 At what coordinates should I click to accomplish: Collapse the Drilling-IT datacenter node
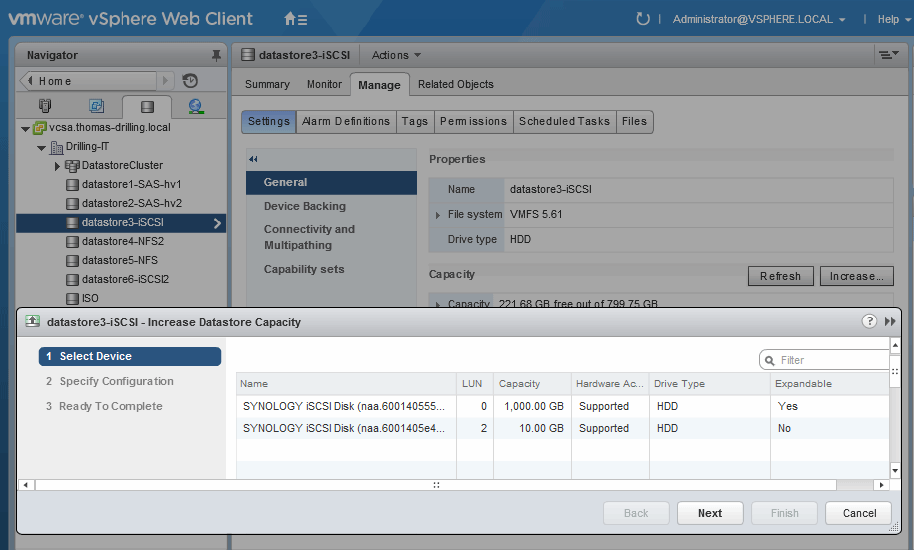(x=41, y=147)
